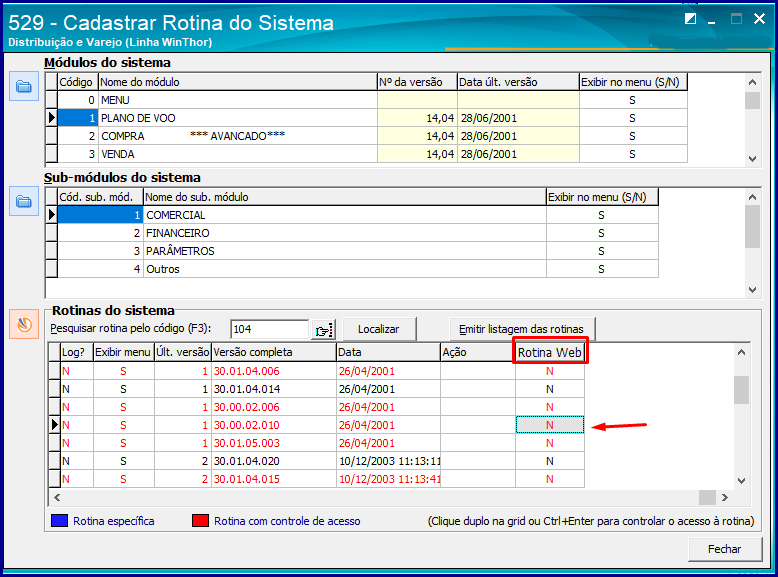Click the row selector beside PARÂMETROS
The image size is (778, 577).
tap(52, 251)
